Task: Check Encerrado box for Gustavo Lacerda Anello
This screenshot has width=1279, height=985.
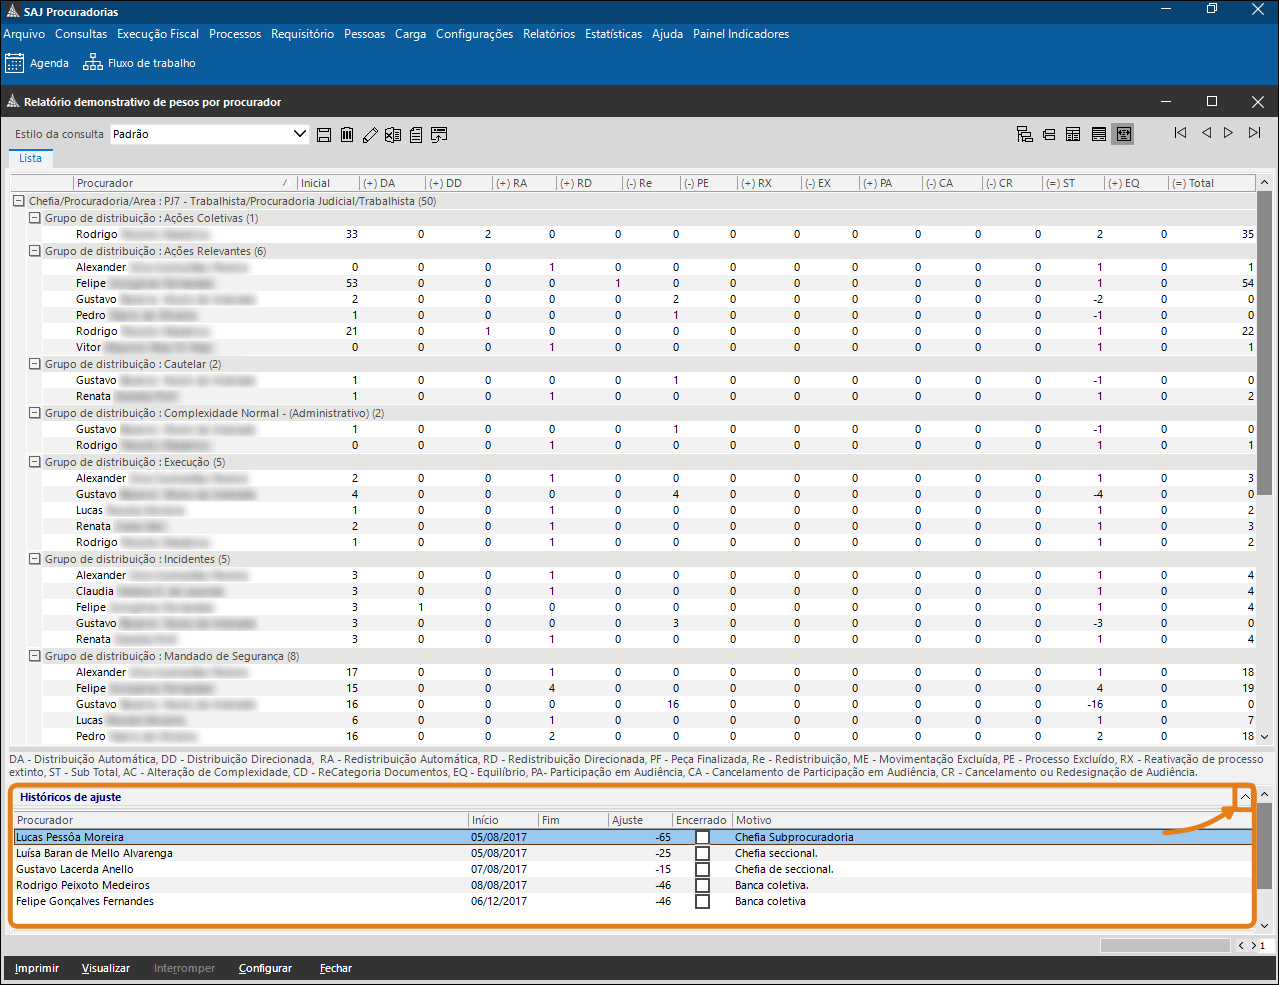Action: (x=702, y=869)
